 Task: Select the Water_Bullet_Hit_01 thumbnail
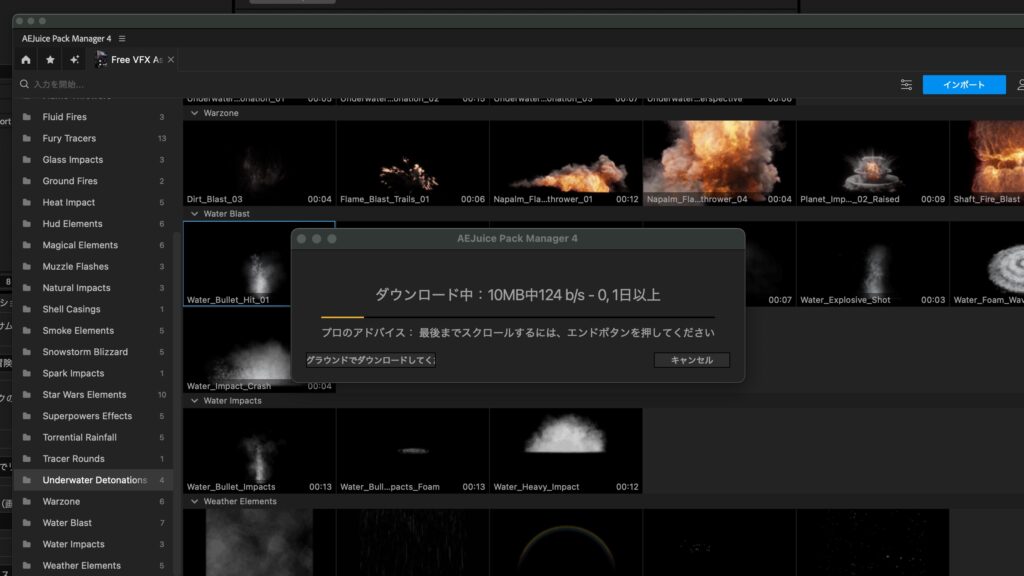click(x=237, y=264)
